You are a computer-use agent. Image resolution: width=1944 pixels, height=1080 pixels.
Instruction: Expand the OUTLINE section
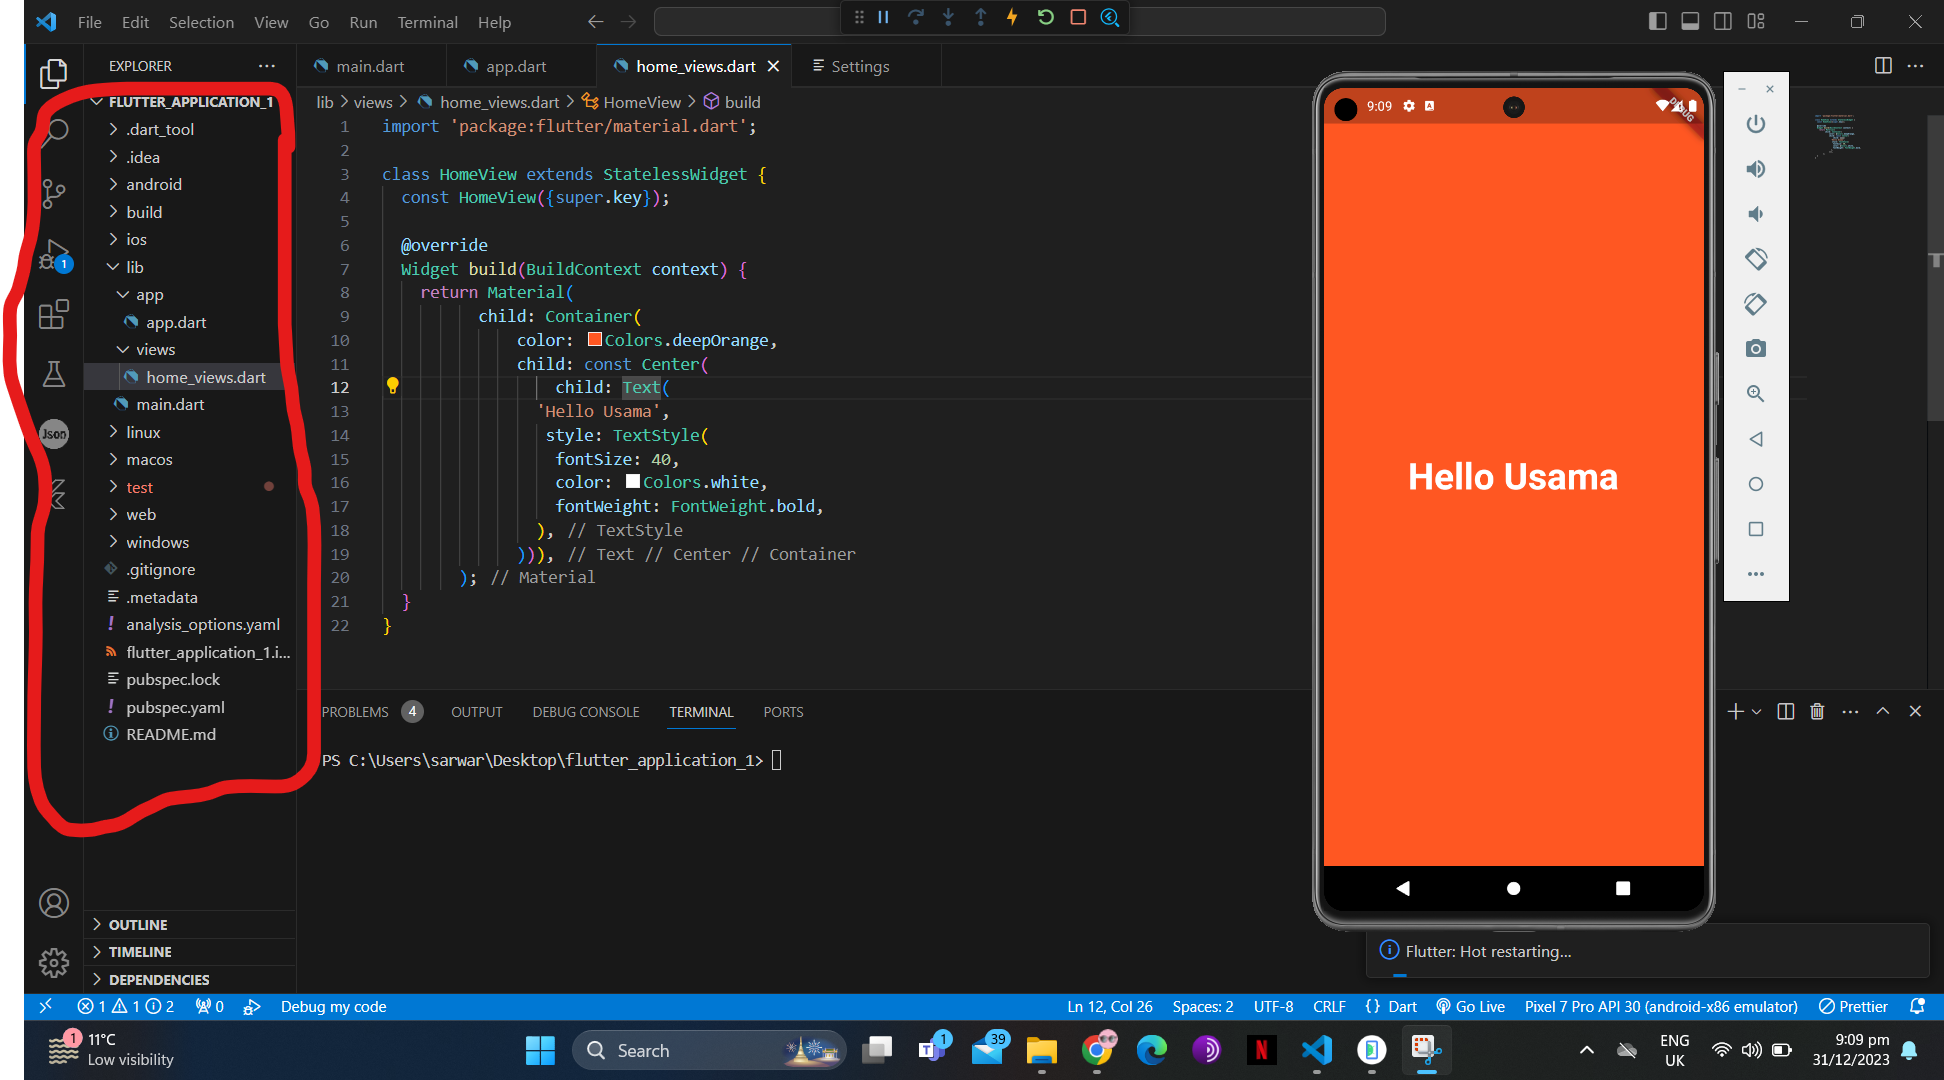138,925
